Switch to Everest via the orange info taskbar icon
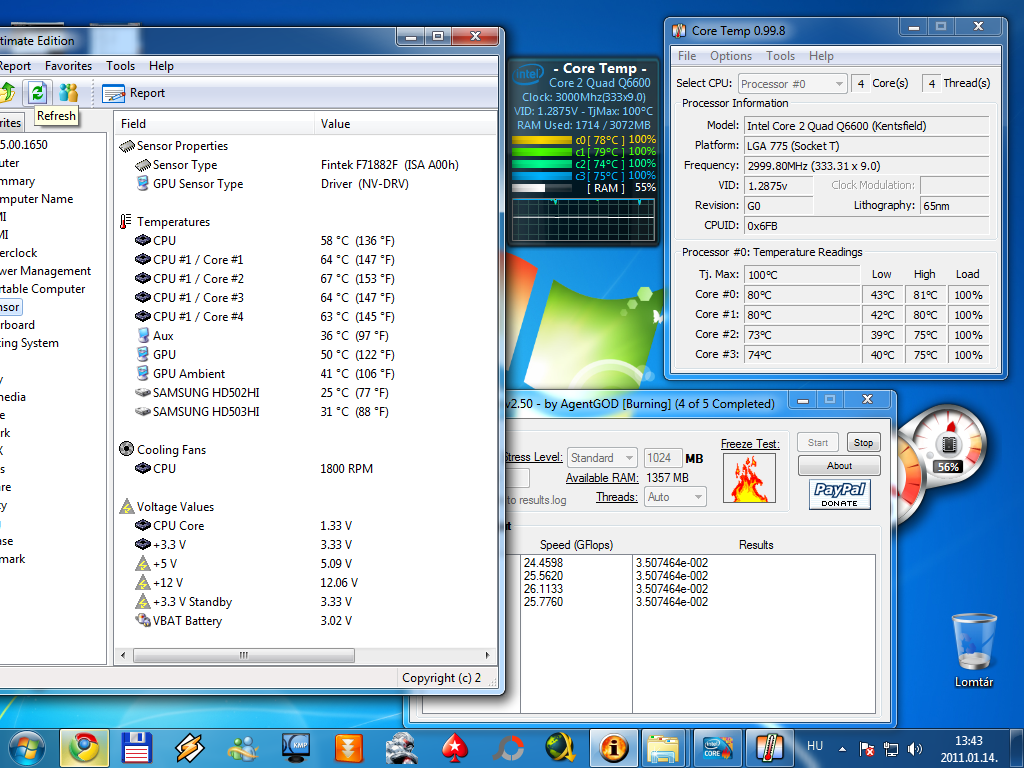Viewport: 1024px width, 768px height. [x=614, y=748]
